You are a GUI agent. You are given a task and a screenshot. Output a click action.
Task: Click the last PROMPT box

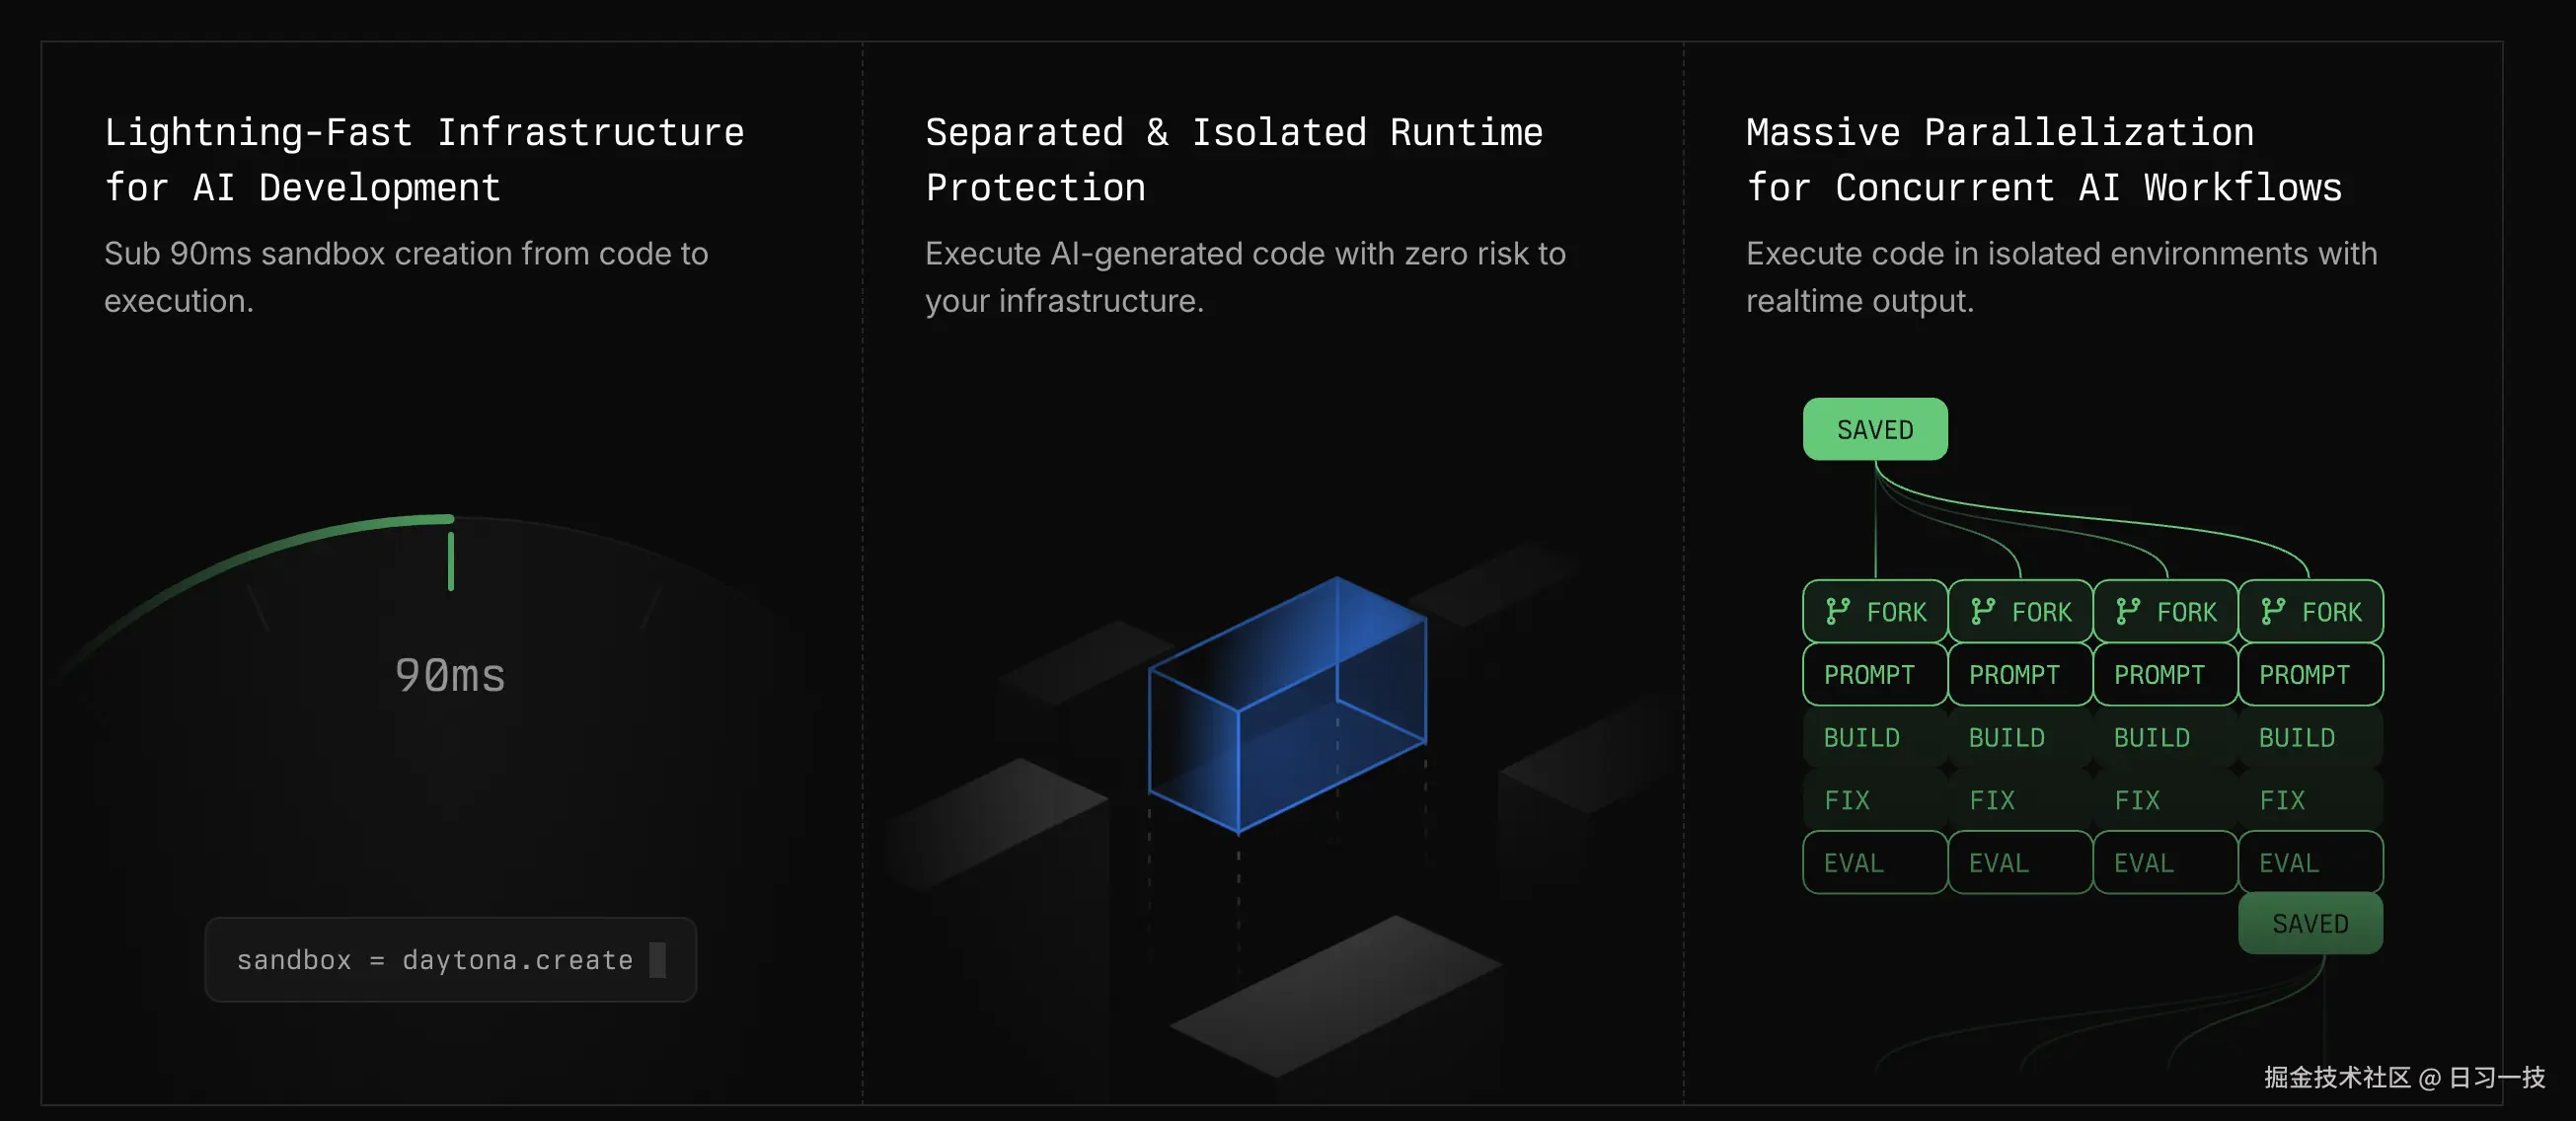2310,674
